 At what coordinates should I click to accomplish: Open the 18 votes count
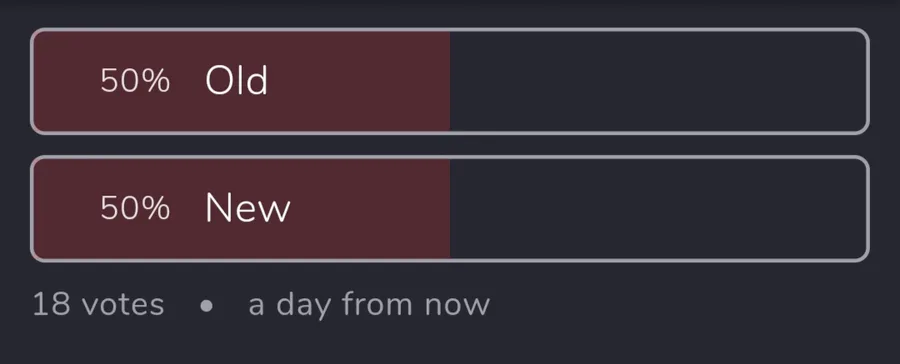coord(98,304)
